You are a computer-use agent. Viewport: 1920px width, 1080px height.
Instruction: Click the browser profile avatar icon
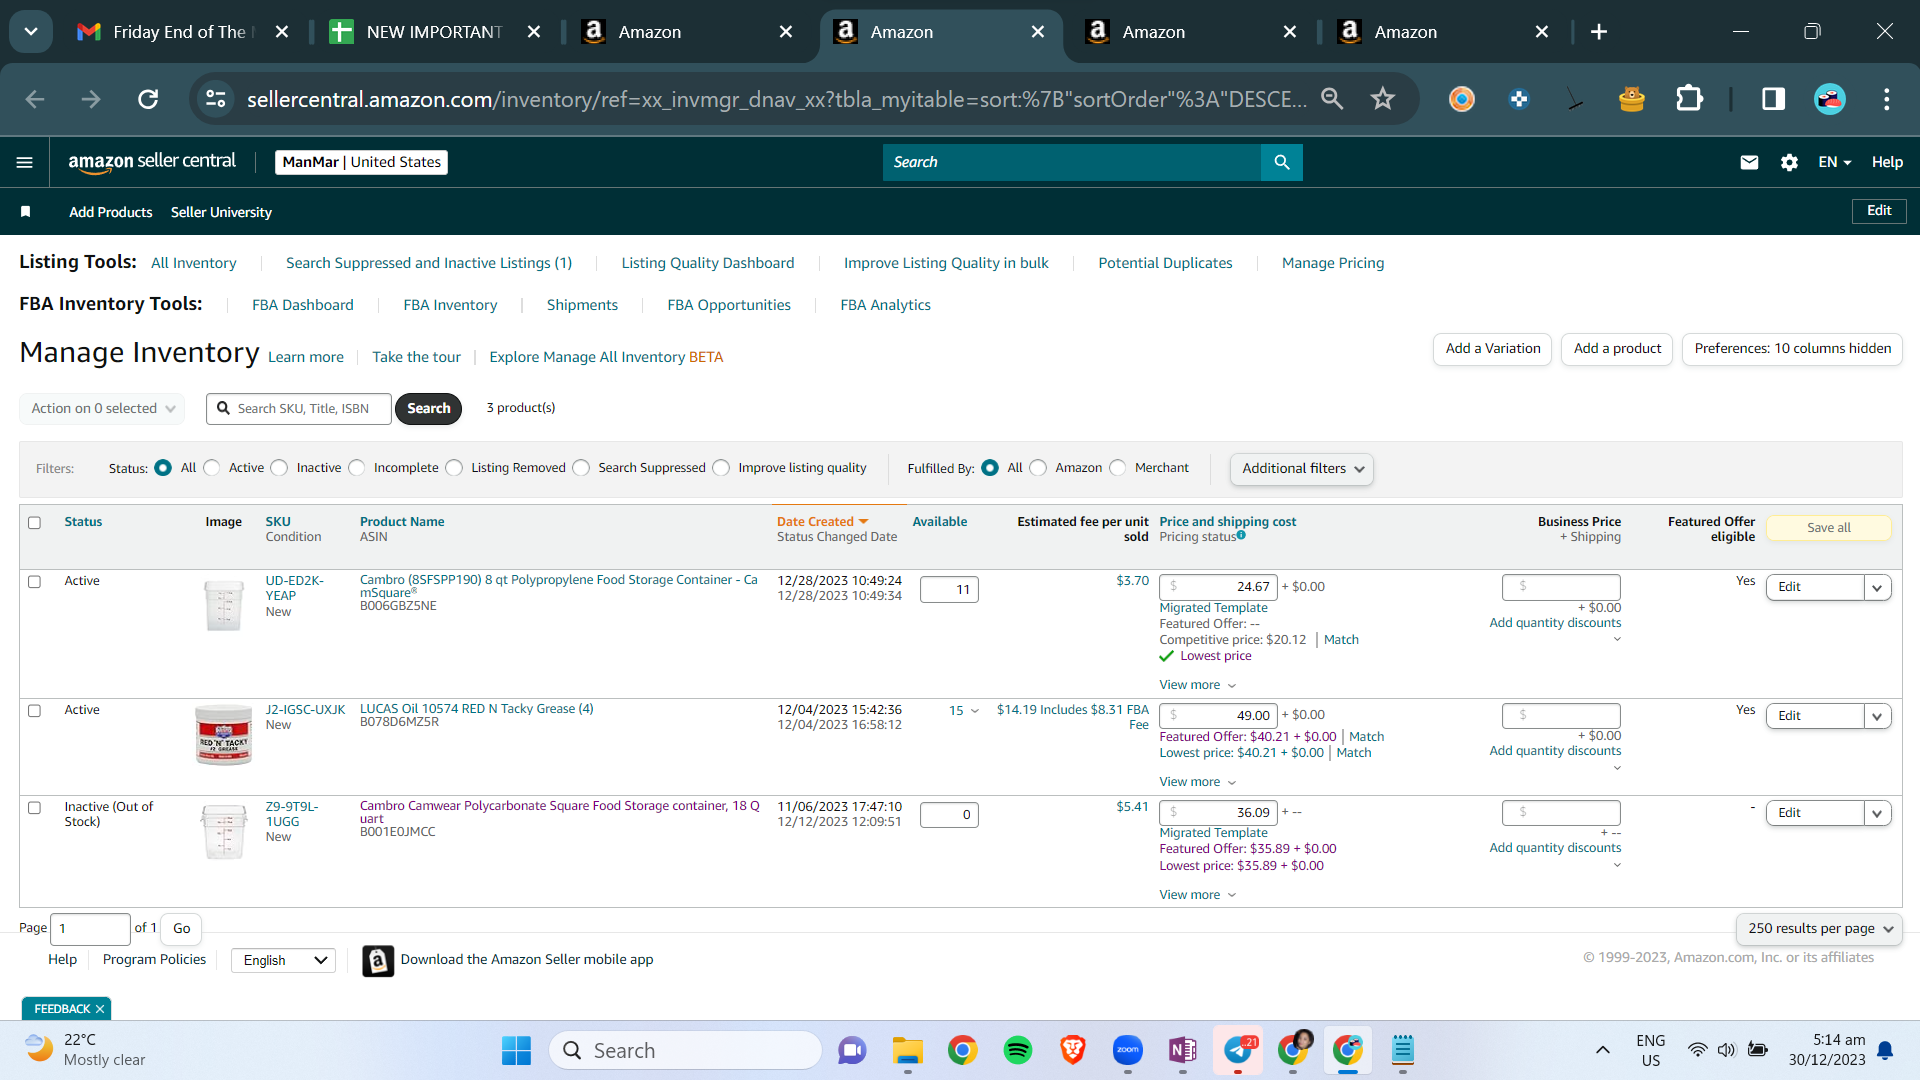(1830, 99)
